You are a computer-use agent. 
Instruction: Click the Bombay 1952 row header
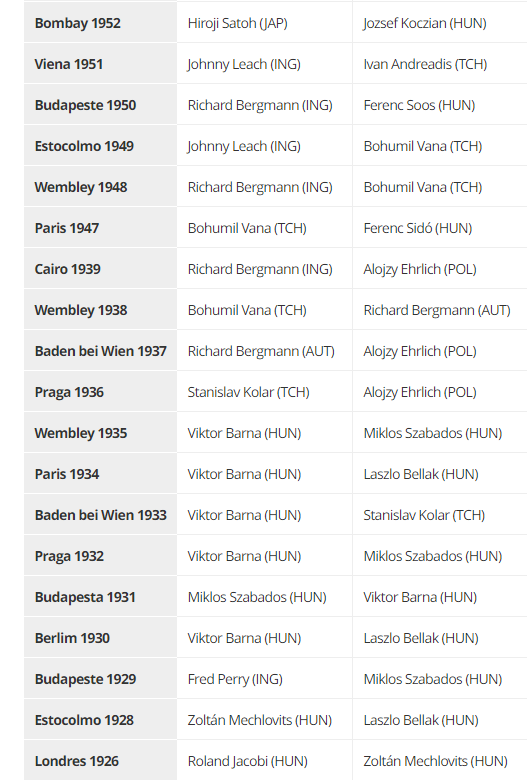(x=100, y=23)
